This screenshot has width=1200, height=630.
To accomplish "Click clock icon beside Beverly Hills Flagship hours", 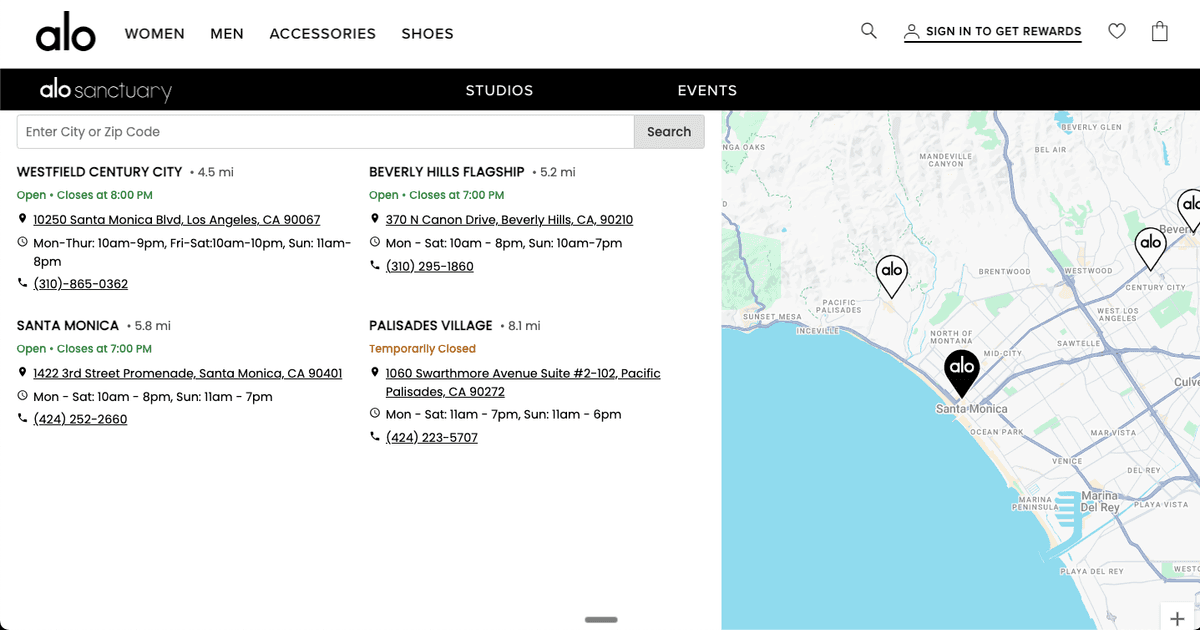I will 375,242.
